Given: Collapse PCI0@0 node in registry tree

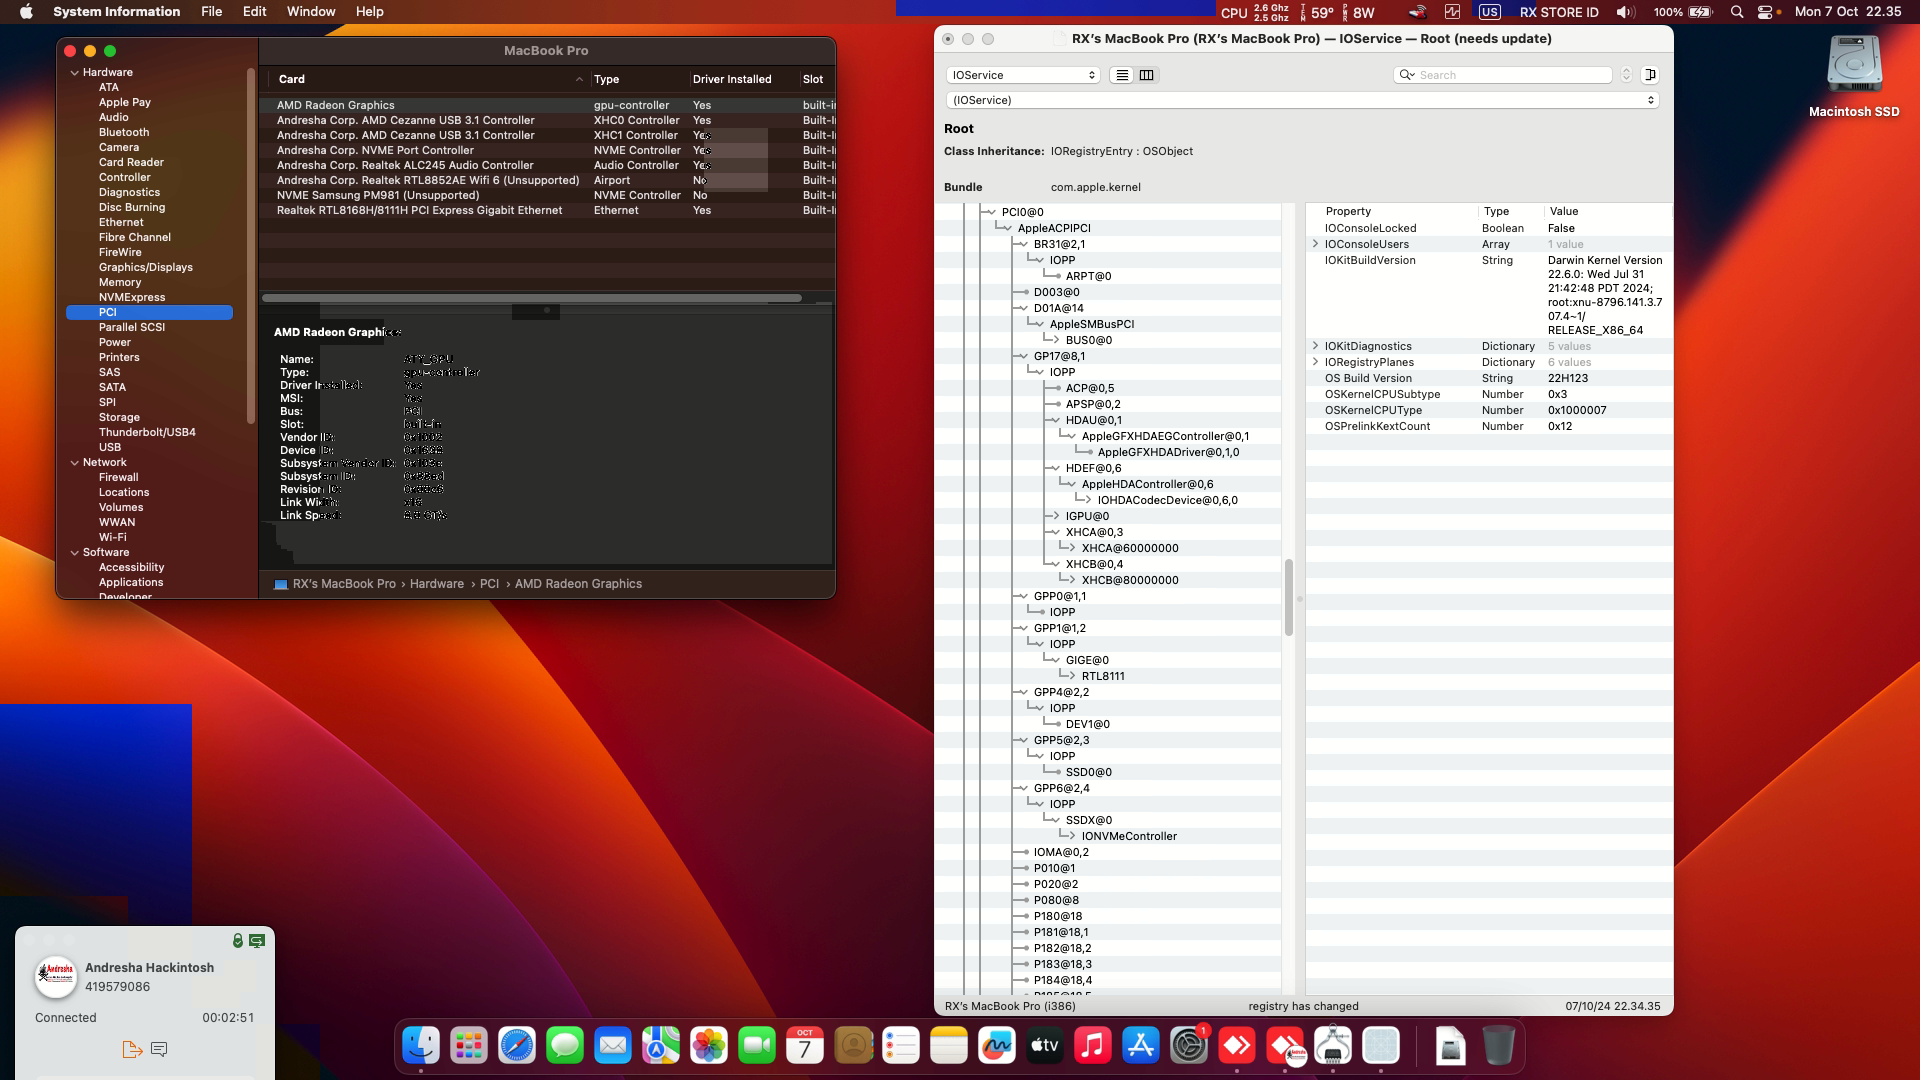Looking at the screenshot, I should tap(990, 212).
